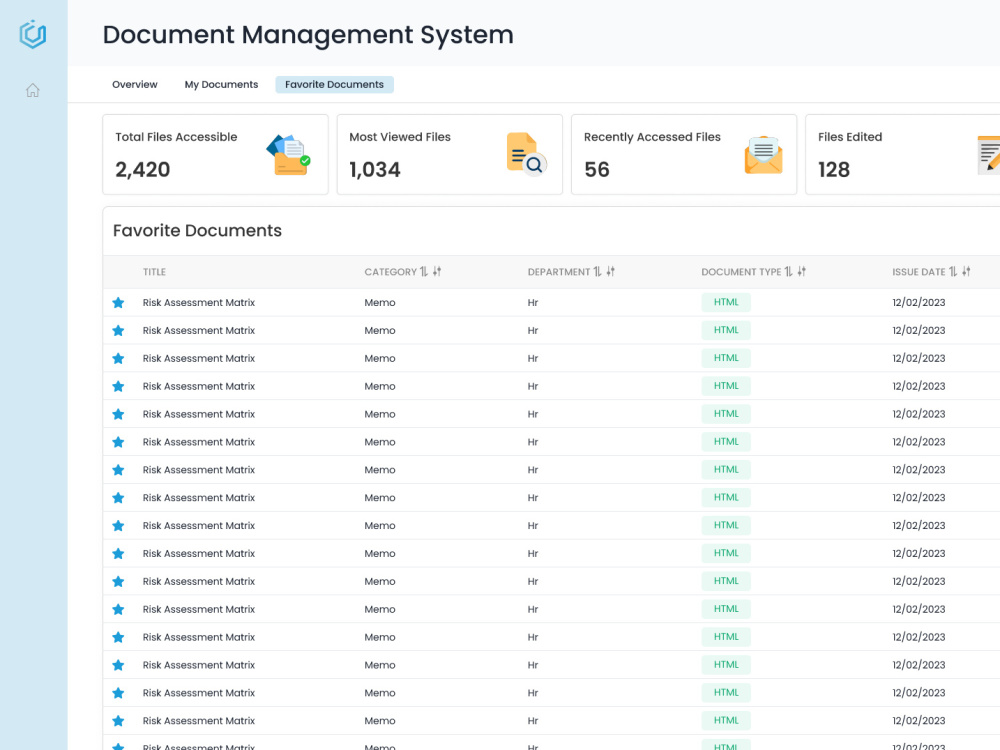Toggle the star on the third table row
The width and height of the screenshot is (1000, 750).
pos(118,358)
